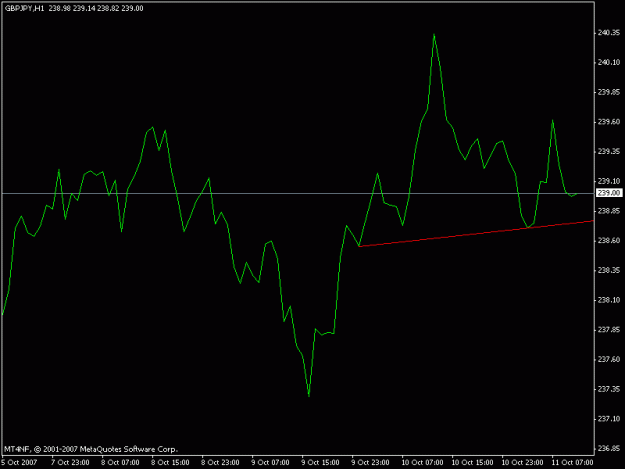Click the 239.85 price scale label
Screen dimensions: 625x469
[x=609, y=92]
